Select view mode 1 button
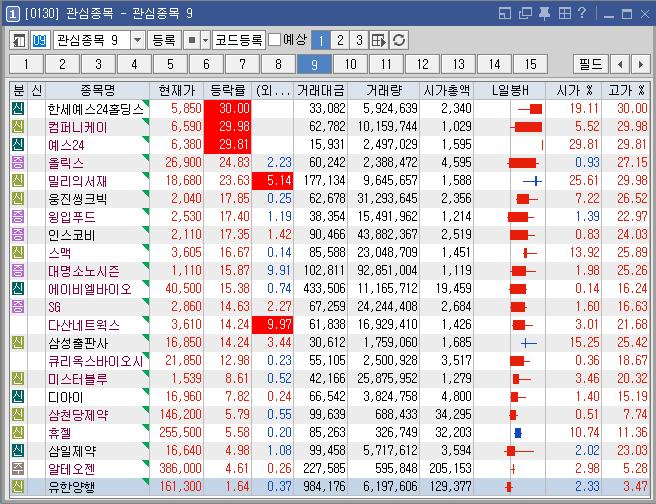Screen dimensions: 656x504 coord(321,41)
